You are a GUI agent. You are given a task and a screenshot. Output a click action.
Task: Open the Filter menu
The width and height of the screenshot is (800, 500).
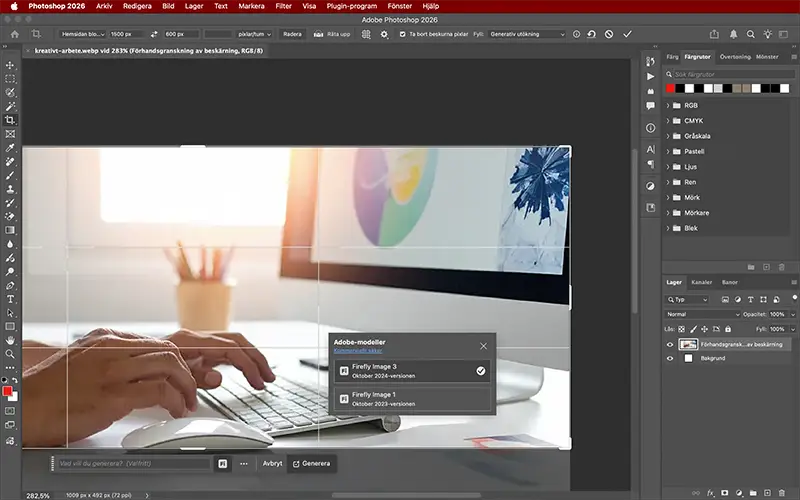[x=283, y=6]
